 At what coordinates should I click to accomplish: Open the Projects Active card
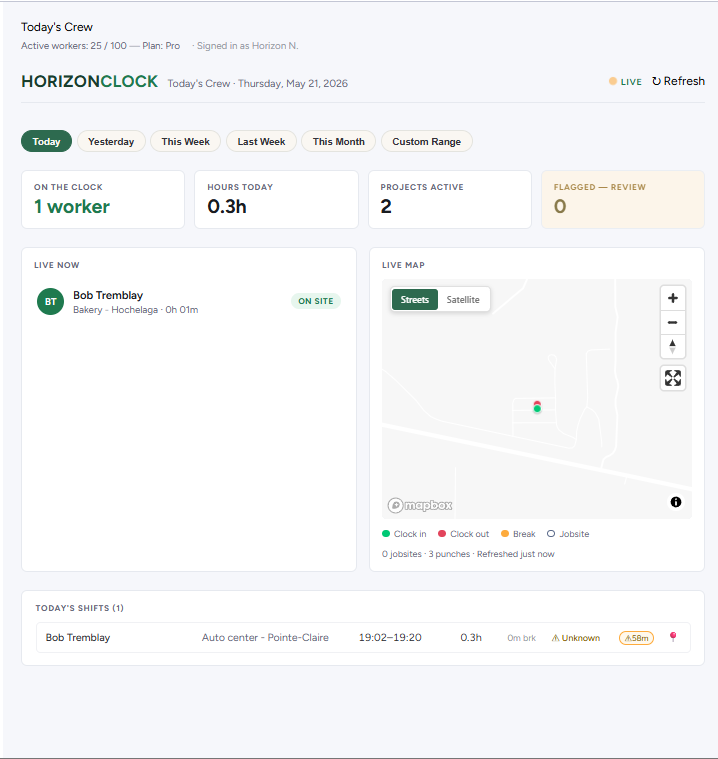click(x=450, y=199)
